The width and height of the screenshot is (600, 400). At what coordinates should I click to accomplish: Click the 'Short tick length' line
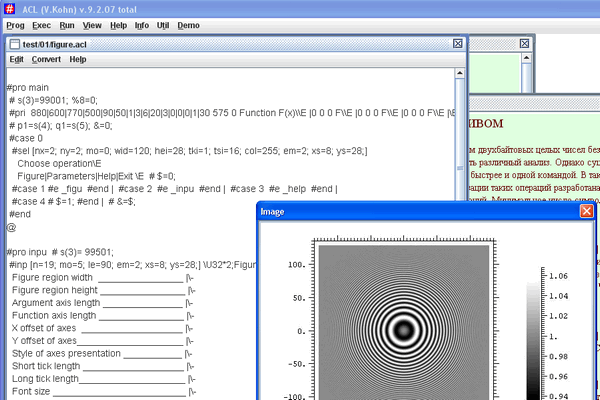pos(103,366)
